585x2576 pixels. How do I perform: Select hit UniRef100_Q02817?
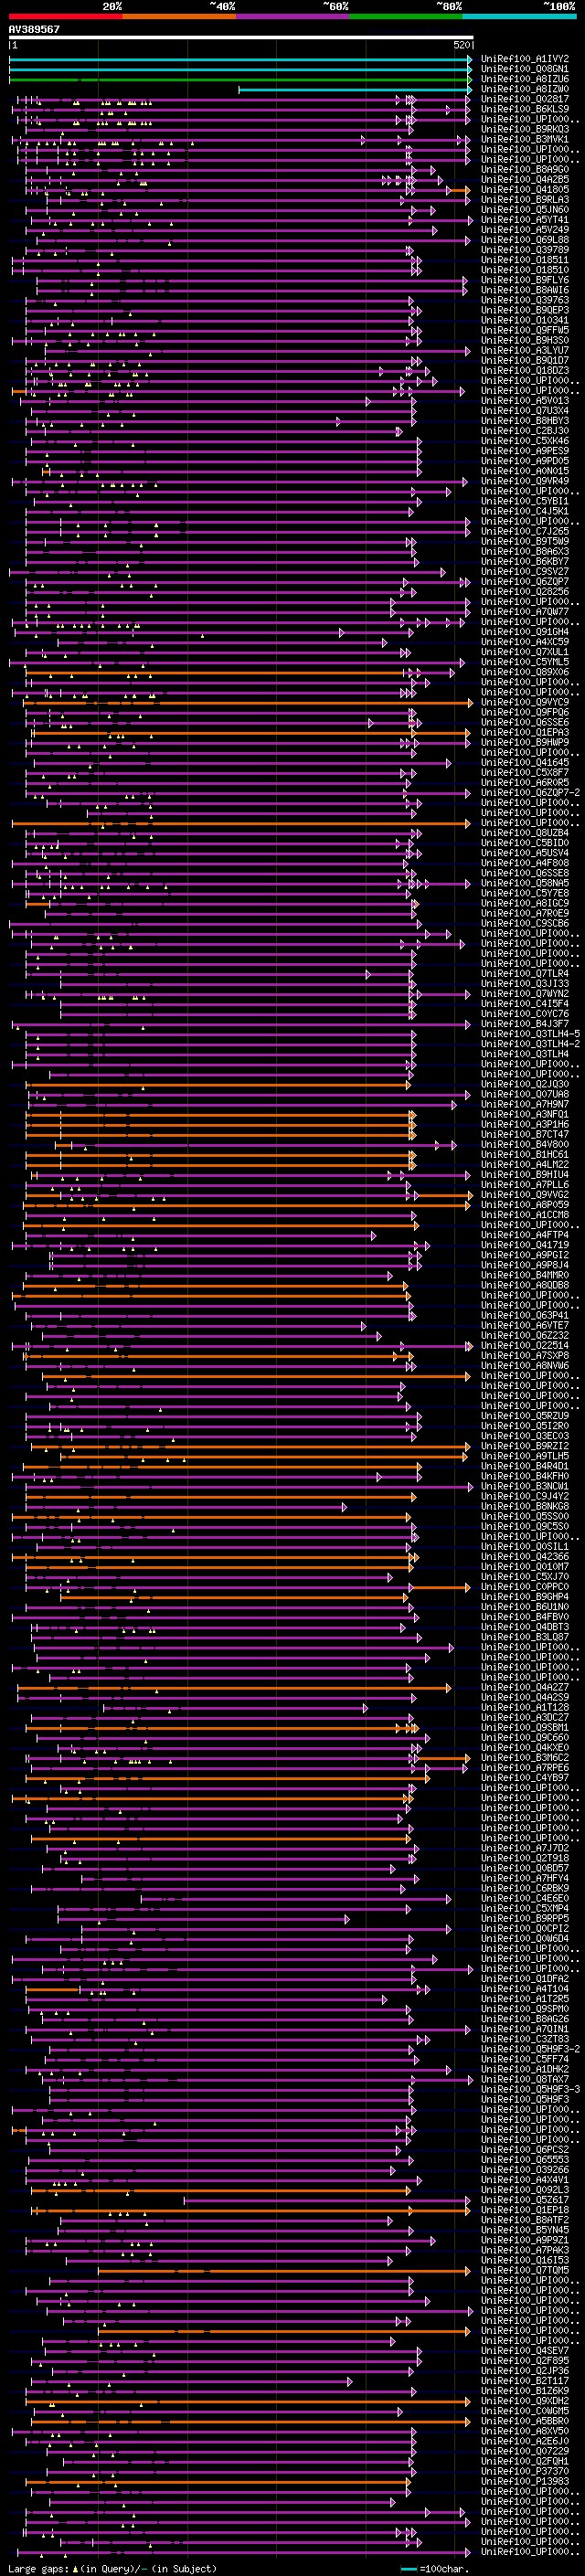tap(525, 99)
